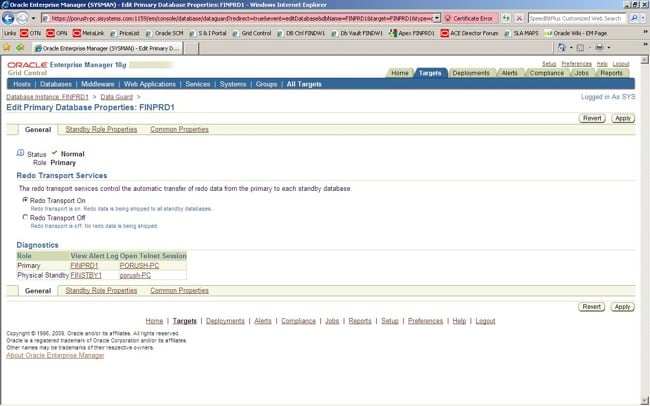Open the S & I Portal favorite

tap(208, 33)
